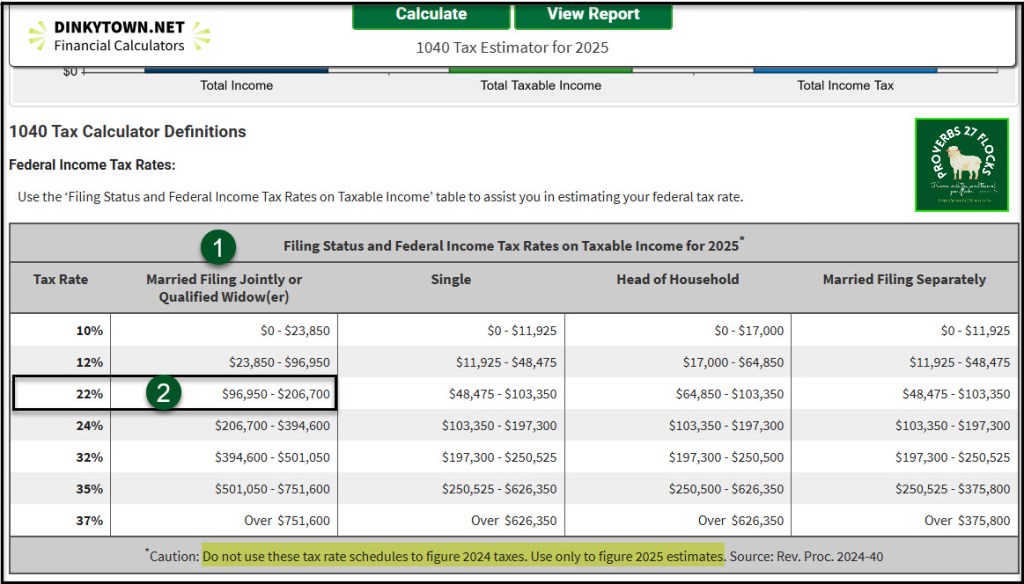Click the green number 1 marker
The height and width of the screenshot is (584, 1024).
tap(218, 247)
